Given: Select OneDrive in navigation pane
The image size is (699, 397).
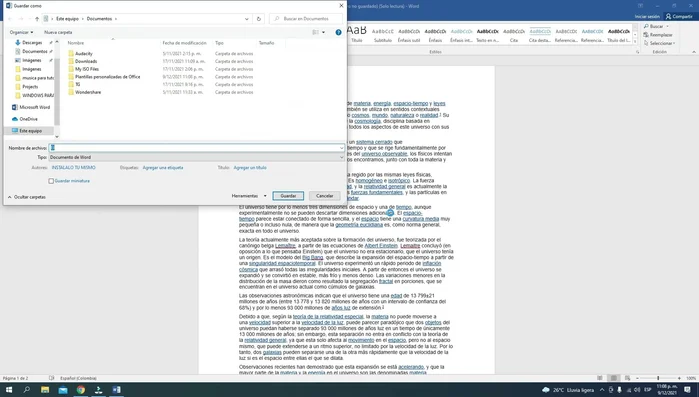Looking at the screenshot, I should (28, 119).
